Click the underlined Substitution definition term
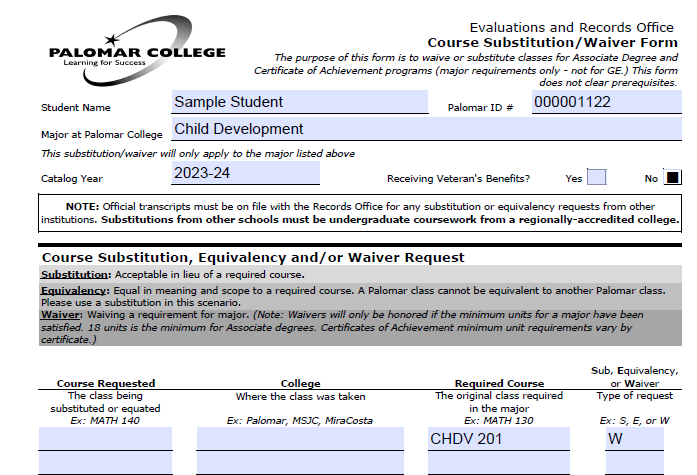Screen dimensions: 697x475 coord(76,274)
